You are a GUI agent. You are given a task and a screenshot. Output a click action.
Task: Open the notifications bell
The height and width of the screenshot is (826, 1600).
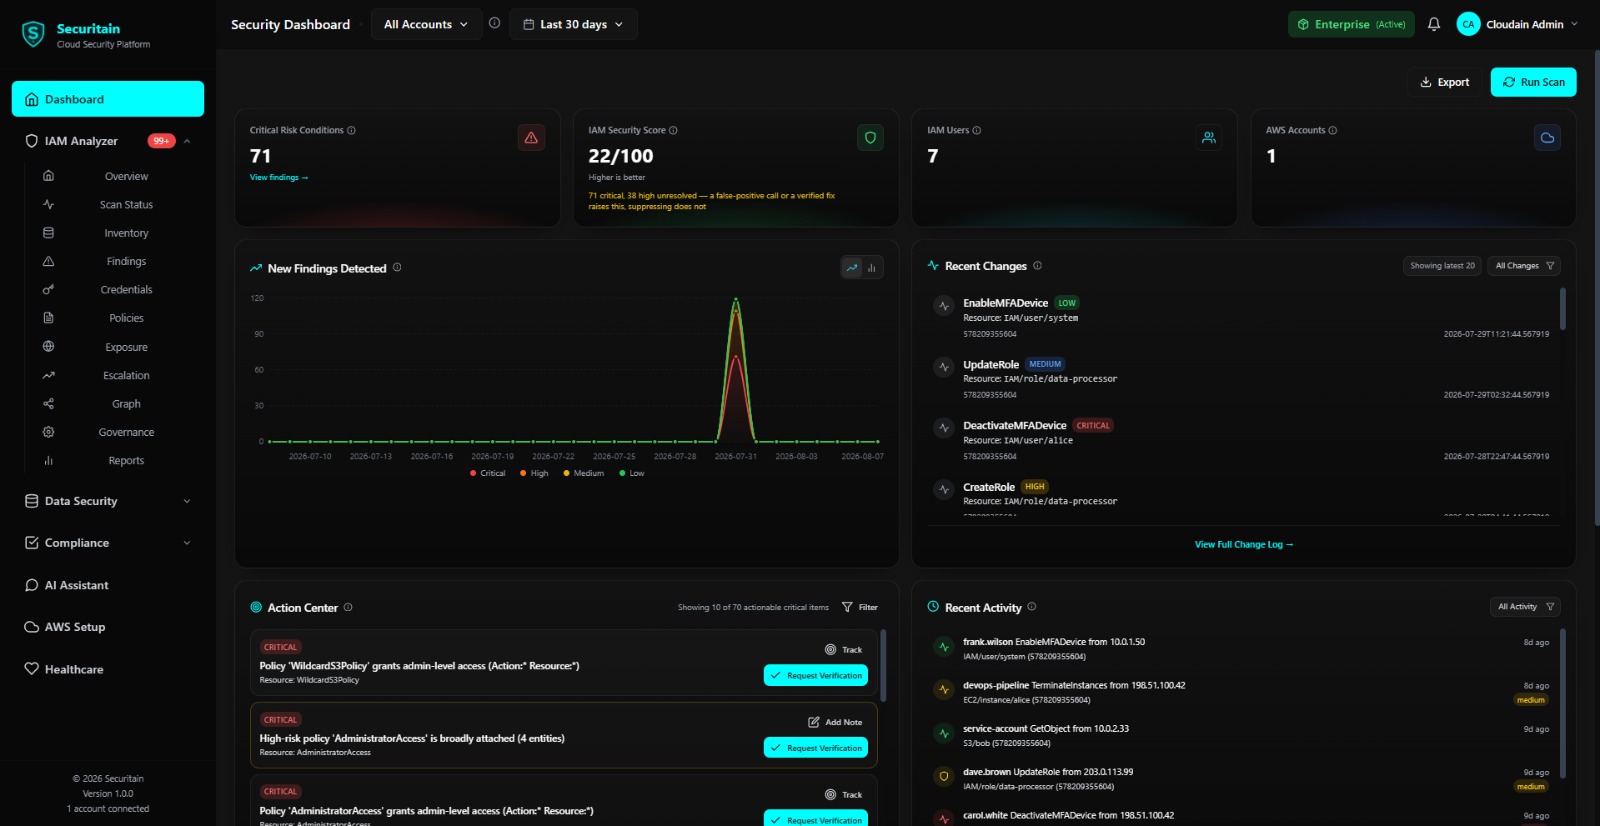pos(1434,24)
